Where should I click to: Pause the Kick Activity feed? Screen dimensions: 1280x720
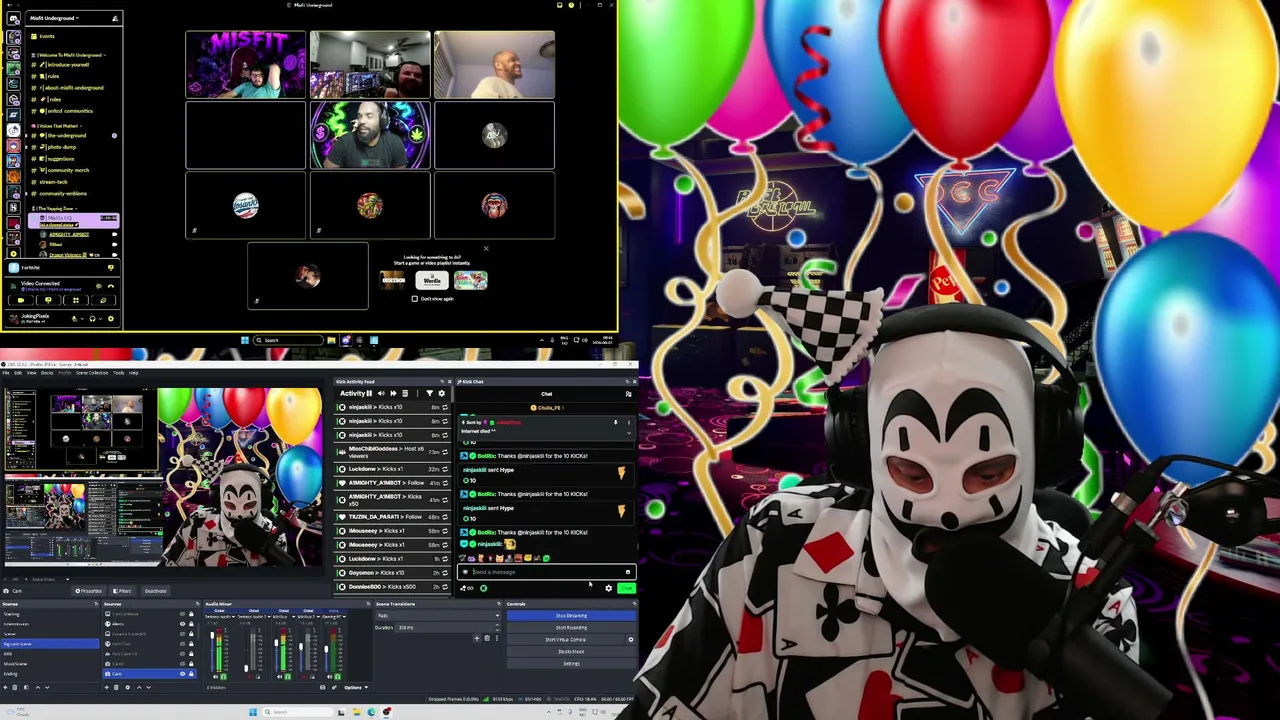click(369, 393)
